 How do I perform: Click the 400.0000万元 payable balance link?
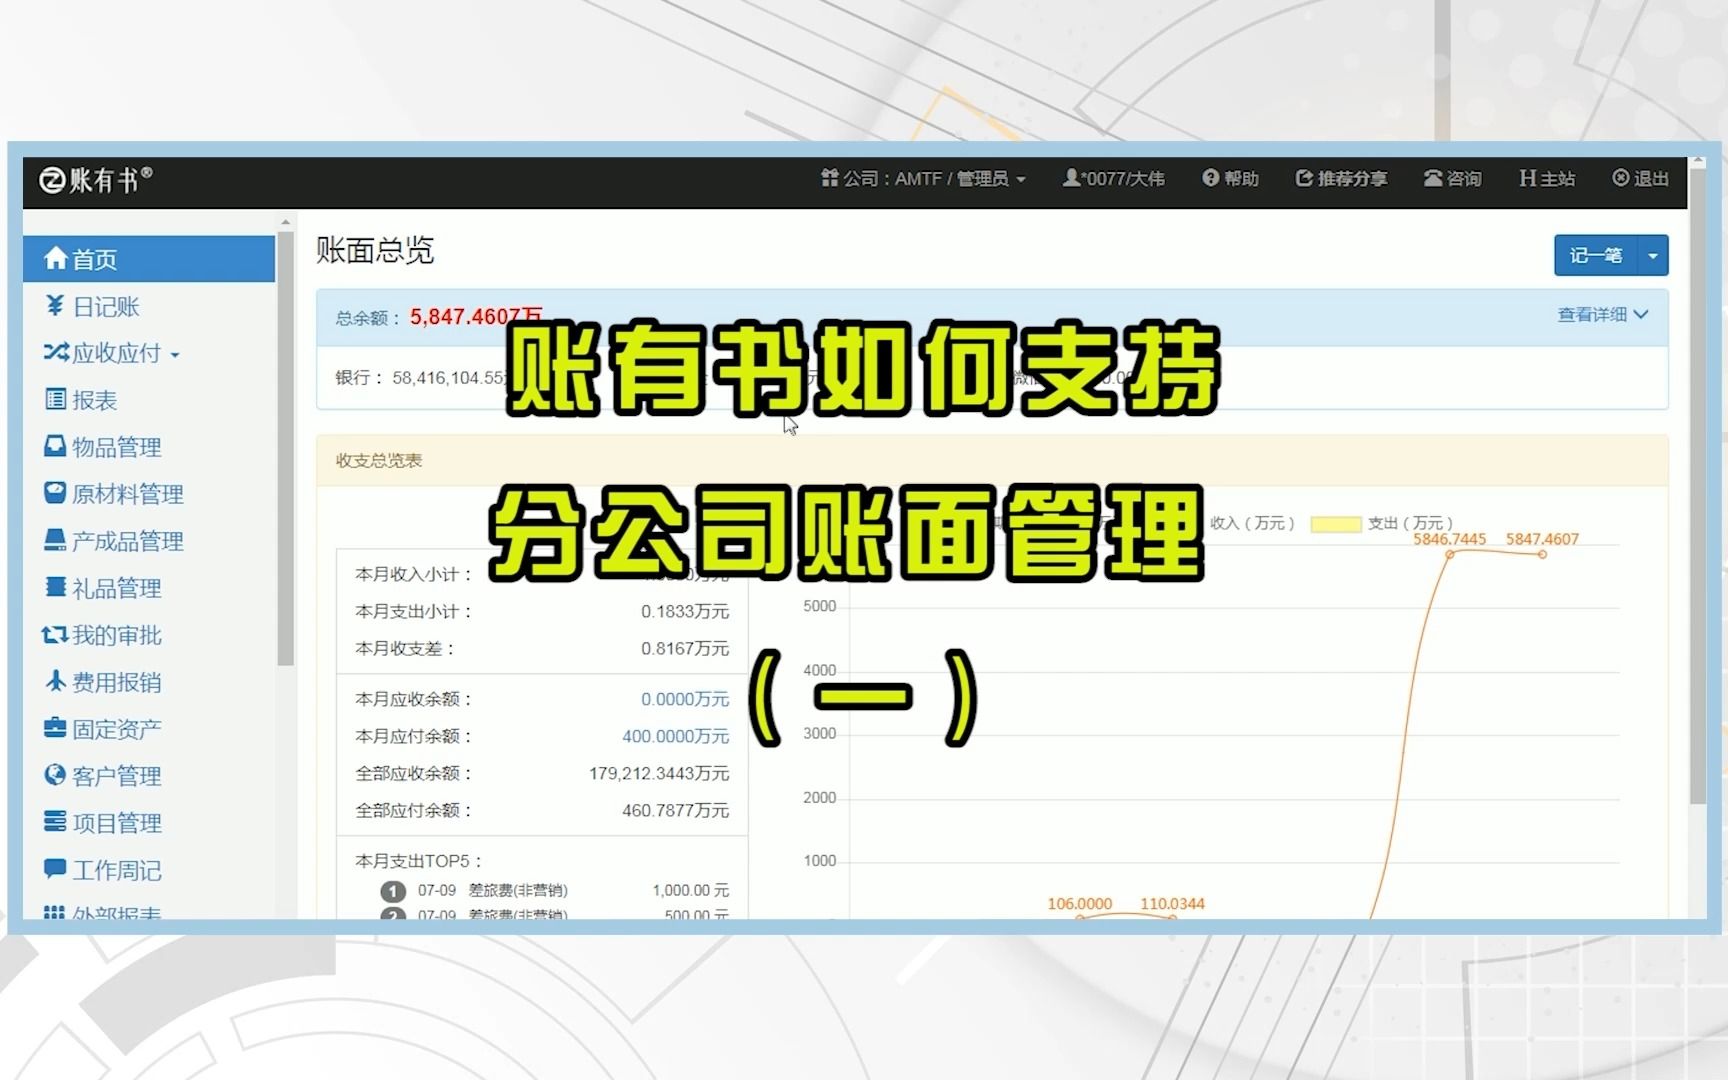(676, 736)
